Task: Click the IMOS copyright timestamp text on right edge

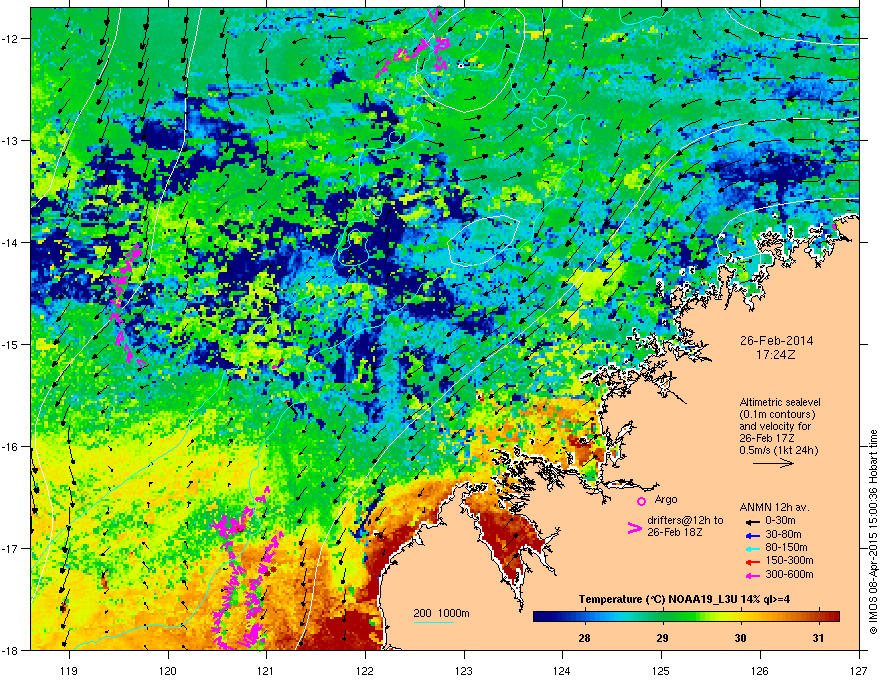Action: click(x=873, y=532)
